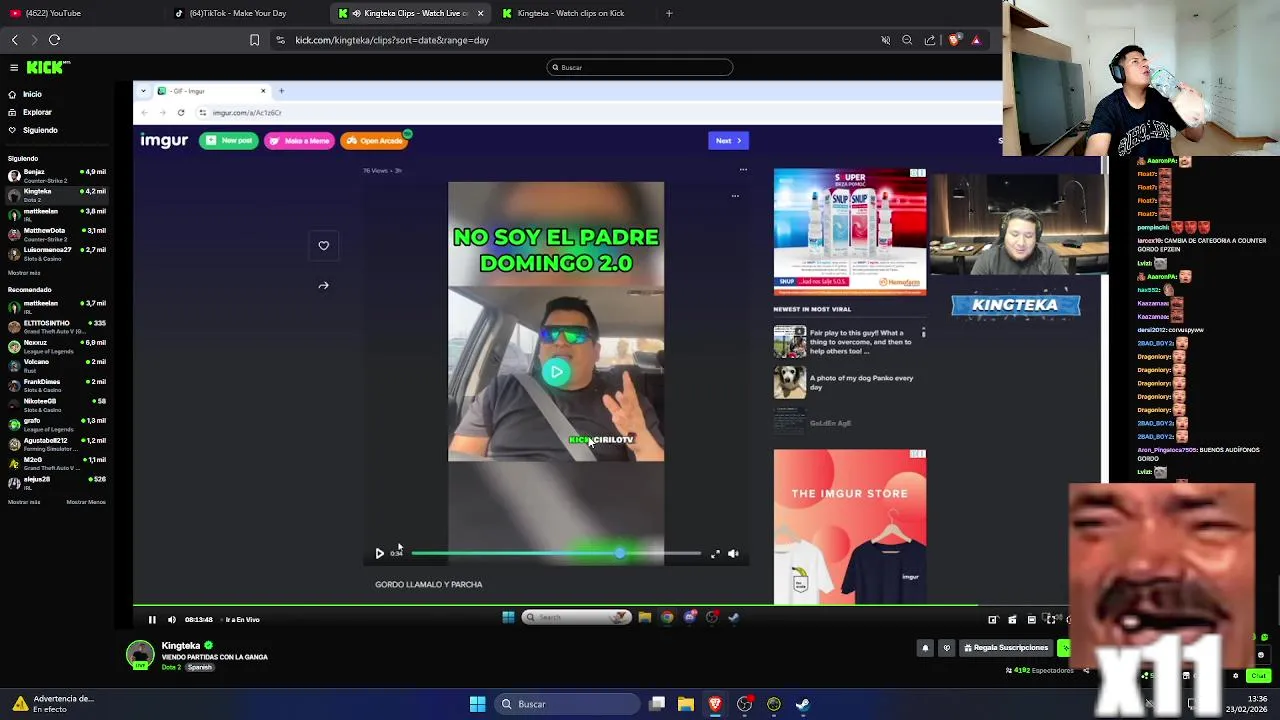The width and height of the screenshot is (1280, 720).
Task: Click imgur 'Open Arcade' button
Action: coord(375,141)
